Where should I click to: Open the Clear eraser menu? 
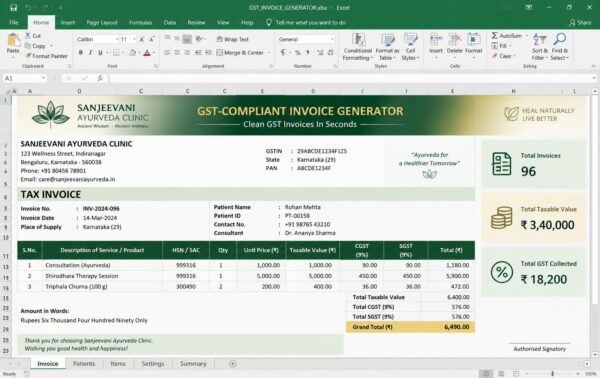pyautogui.click(x=504, y=56)
